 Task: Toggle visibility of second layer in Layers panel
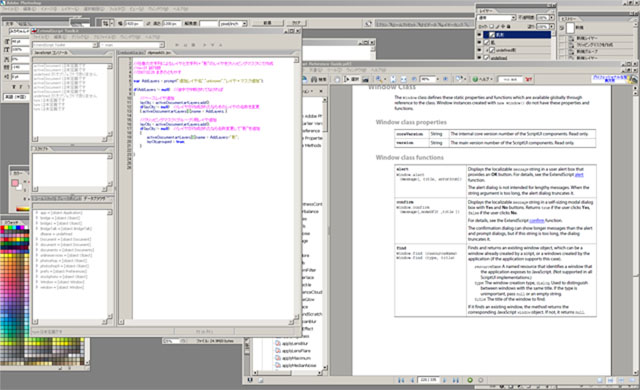click(480, 42)
